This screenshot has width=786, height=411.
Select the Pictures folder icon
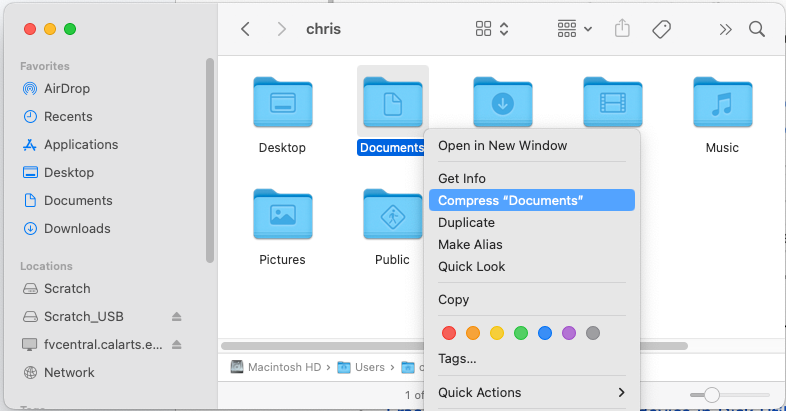tap(283, 214)
